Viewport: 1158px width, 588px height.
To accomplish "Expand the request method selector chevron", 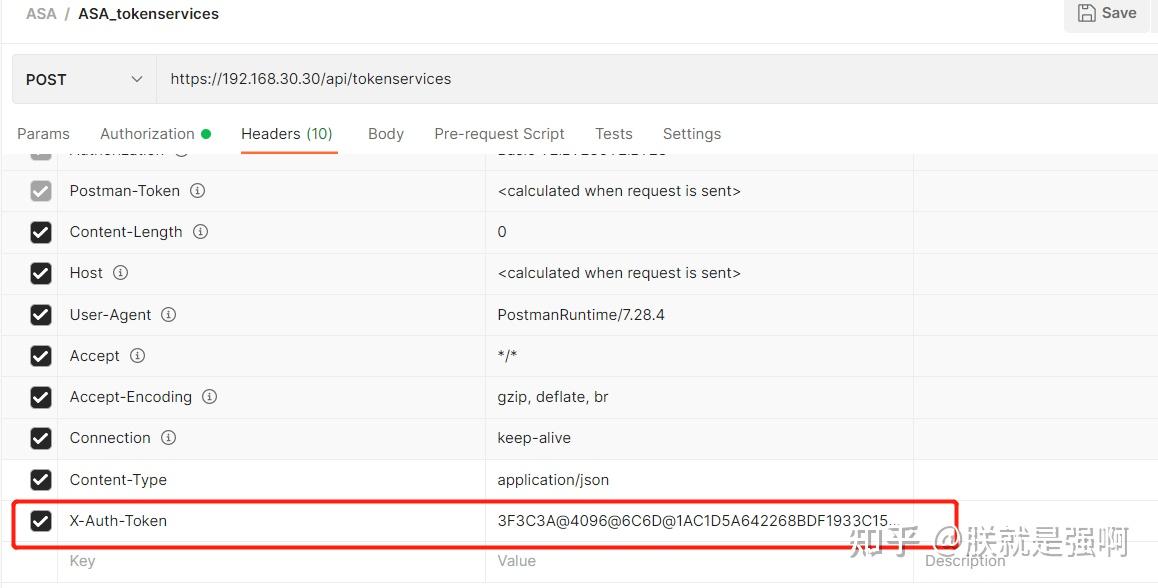I will pos(137,78).
